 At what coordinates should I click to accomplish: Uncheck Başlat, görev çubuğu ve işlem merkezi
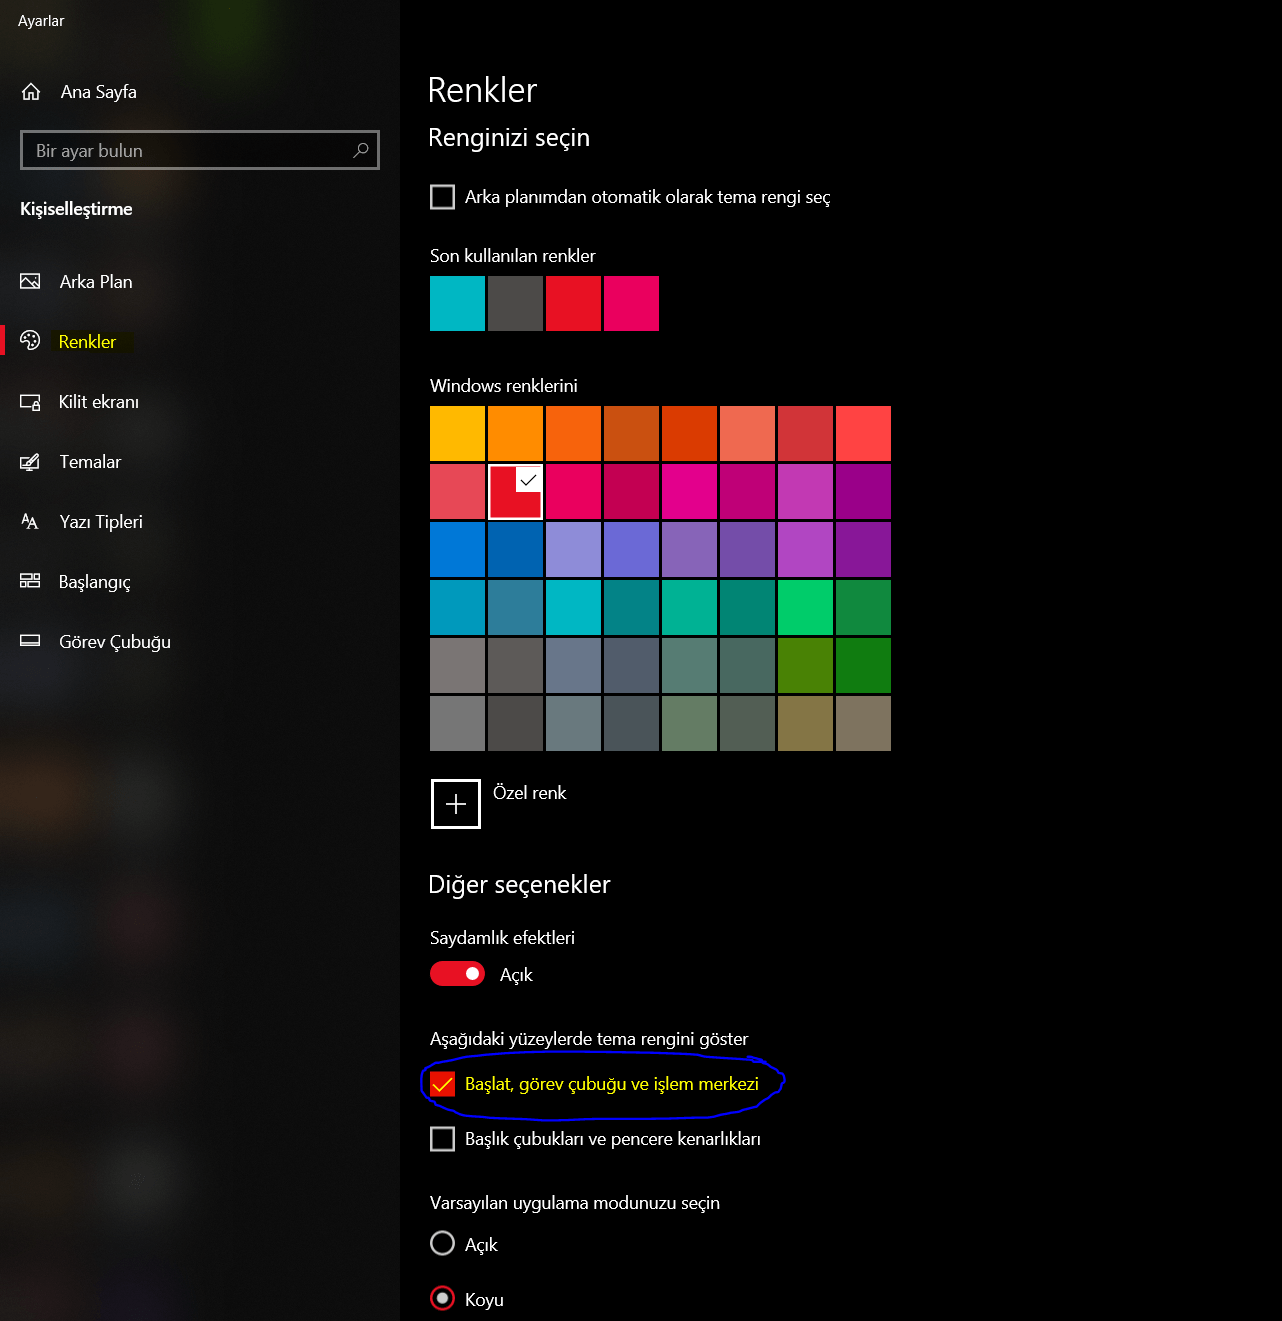(x=442, y=1084)
